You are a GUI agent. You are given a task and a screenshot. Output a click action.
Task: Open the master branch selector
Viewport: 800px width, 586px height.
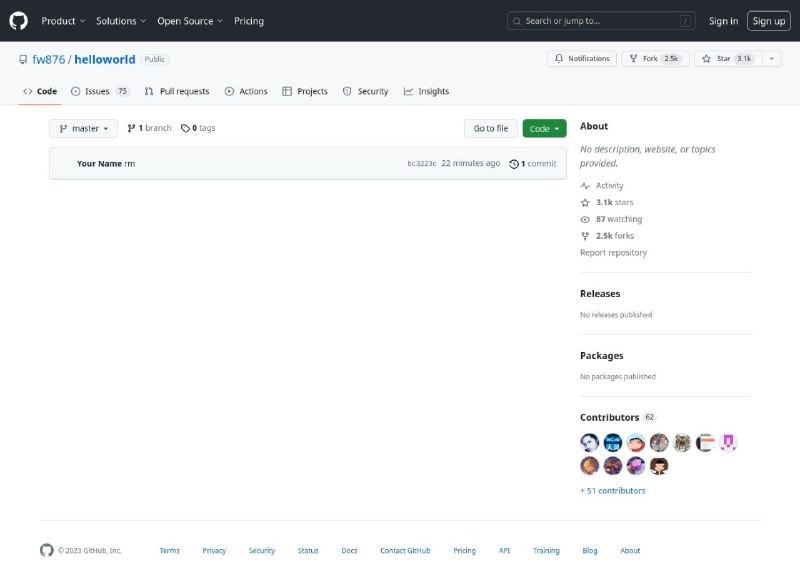click(x=83, y=129)
